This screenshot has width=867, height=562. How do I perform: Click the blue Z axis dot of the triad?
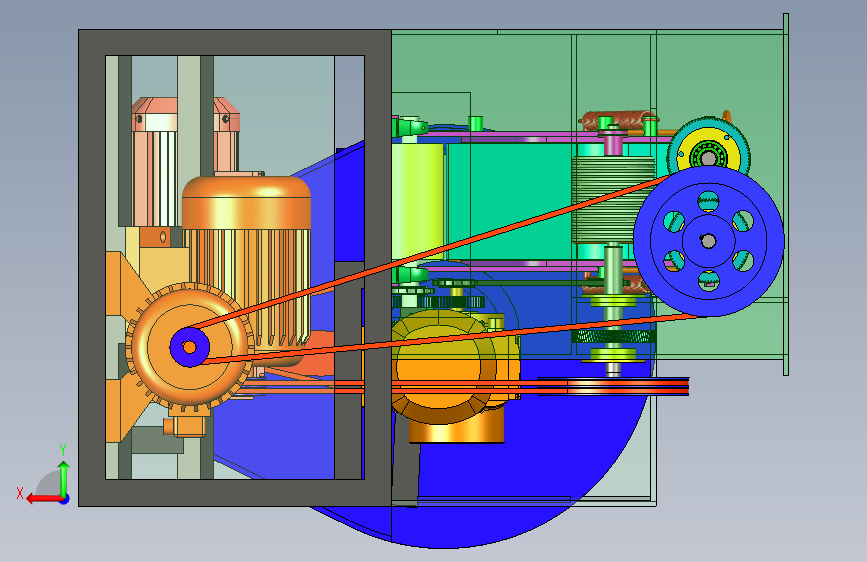click(65, 499)
